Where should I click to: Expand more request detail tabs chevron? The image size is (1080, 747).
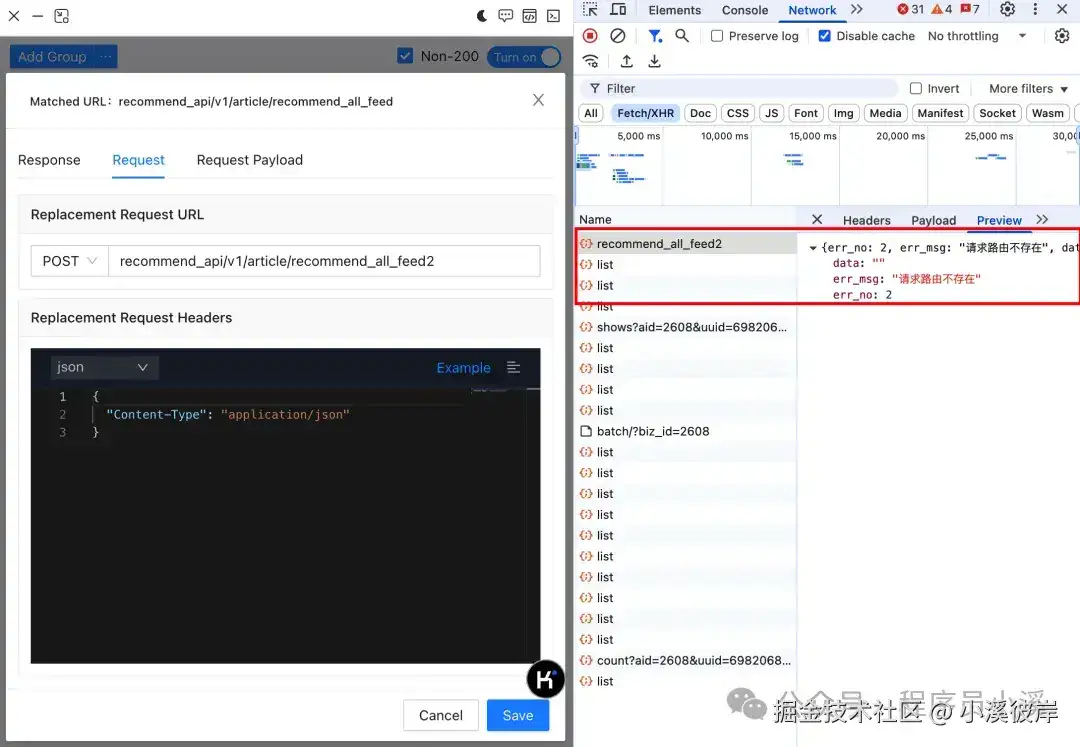[1042, 219]
